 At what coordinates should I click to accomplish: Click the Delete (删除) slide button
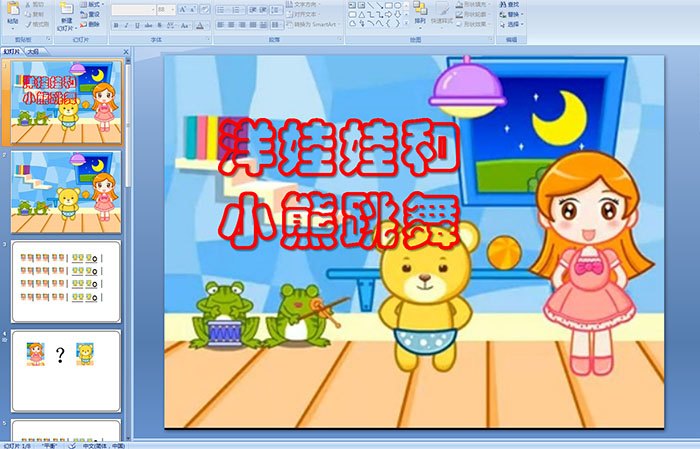tap(91, 24)
